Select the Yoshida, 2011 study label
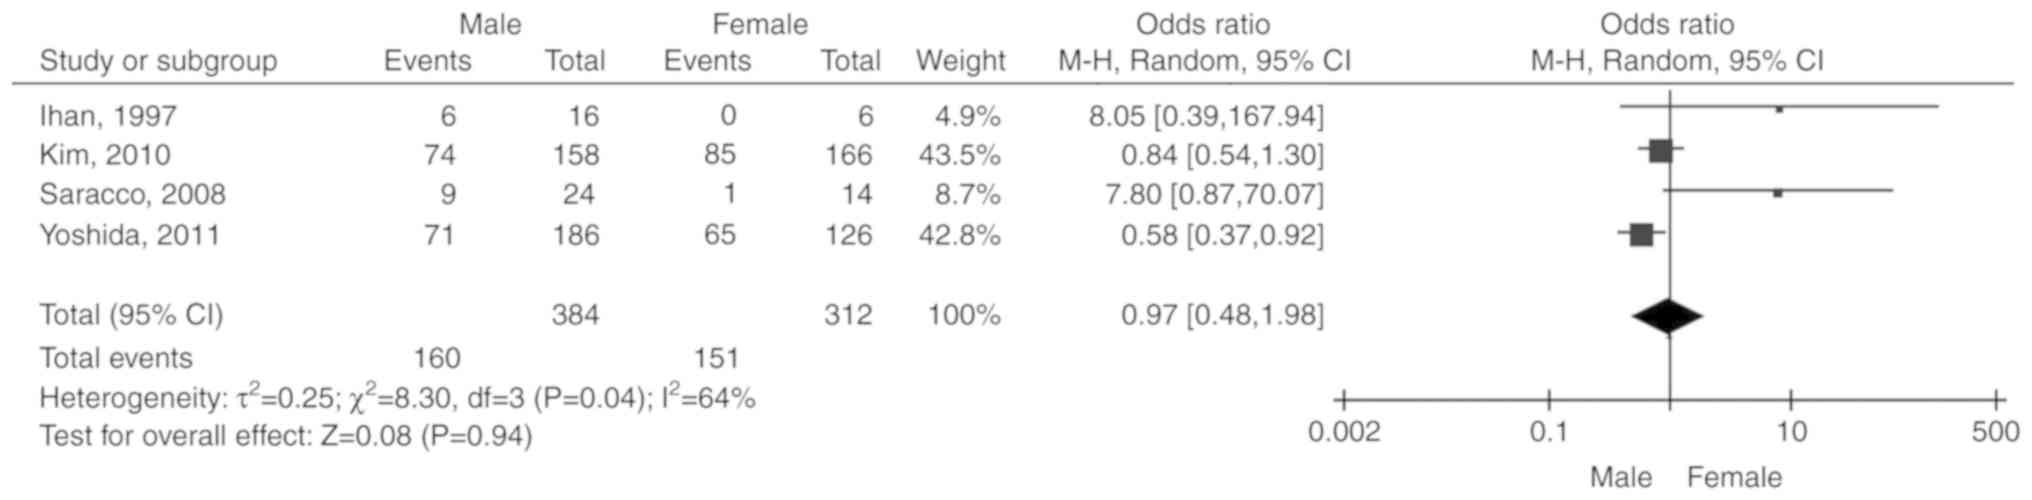 pyautogui.click(x=129, y=235)
